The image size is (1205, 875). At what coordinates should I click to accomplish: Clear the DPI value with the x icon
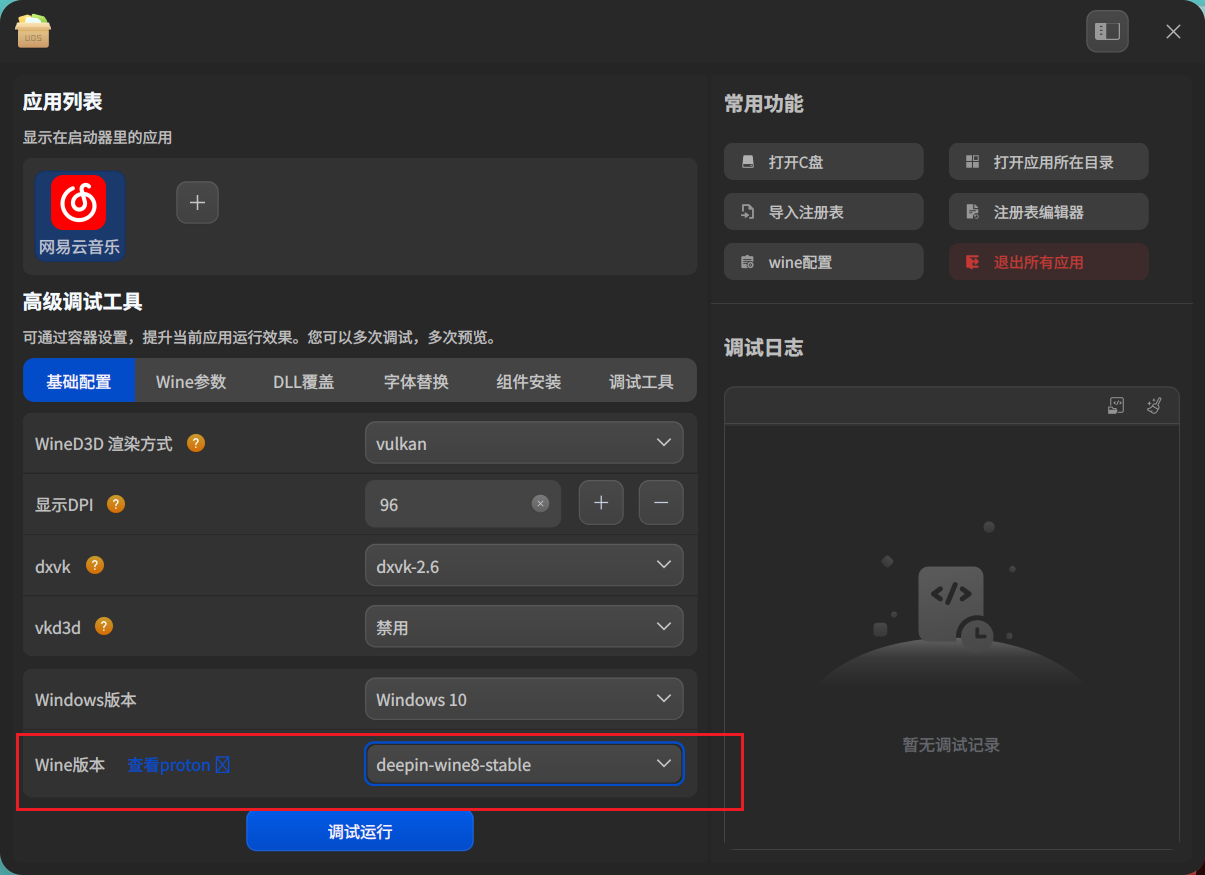(540, 504)
